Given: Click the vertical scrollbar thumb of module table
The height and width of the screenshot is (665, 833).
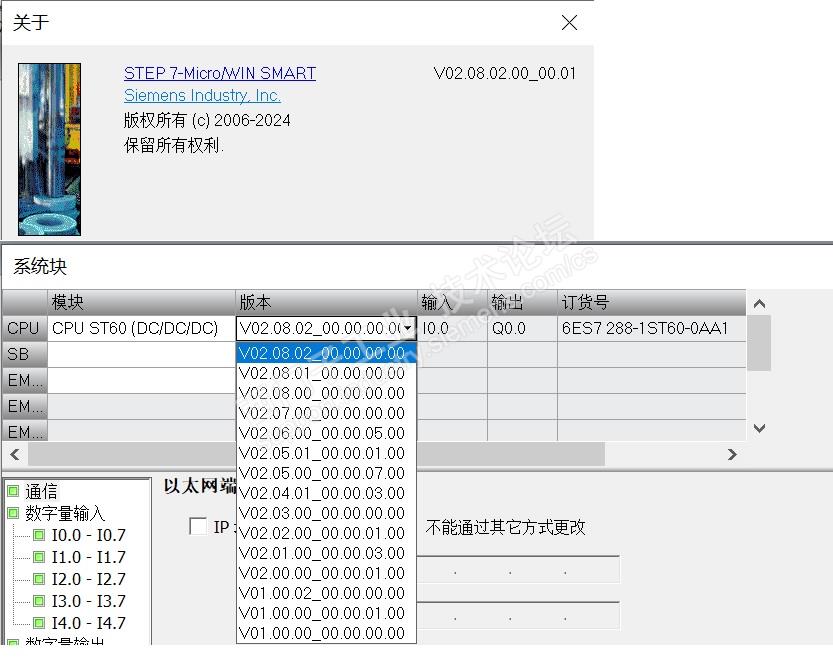Looking at the screenshot, I should [759, 343].
